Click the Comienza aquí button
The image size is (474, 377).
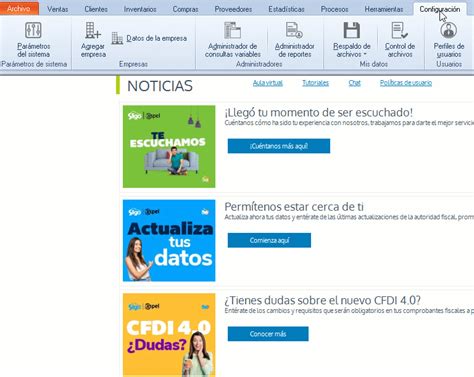[269, 240]
